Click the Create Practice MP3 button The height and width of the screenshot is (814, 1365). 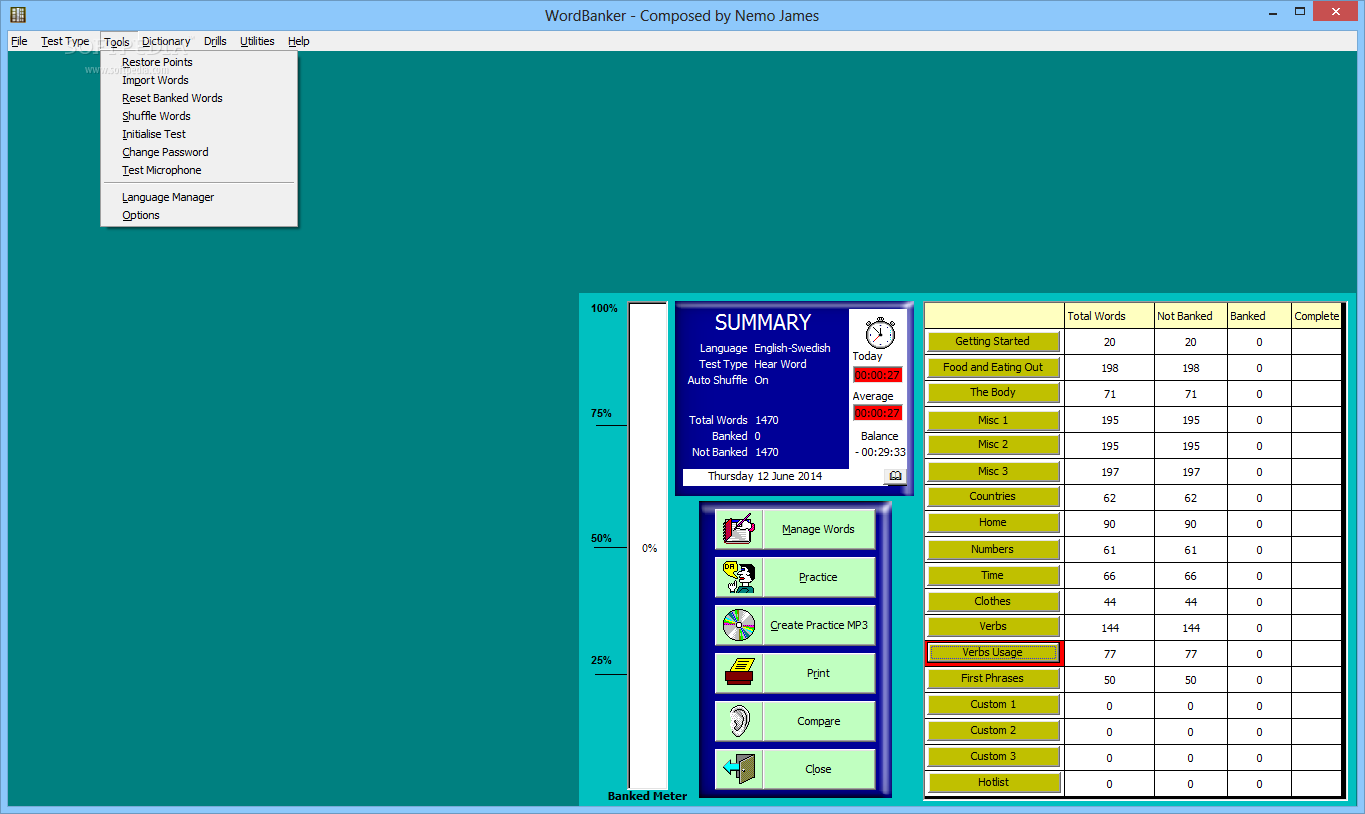pyautogui.click(x=818, y=625)
